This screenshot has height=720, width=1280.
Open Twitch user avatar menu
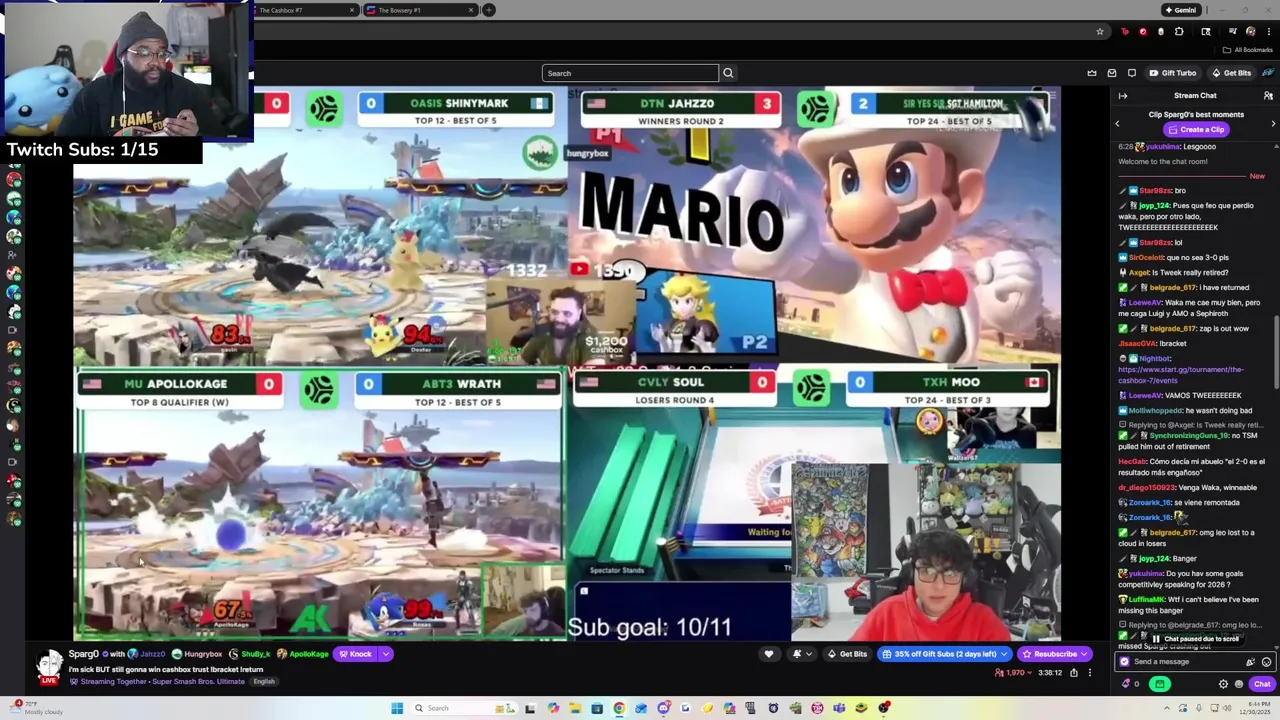[1269, 73]
